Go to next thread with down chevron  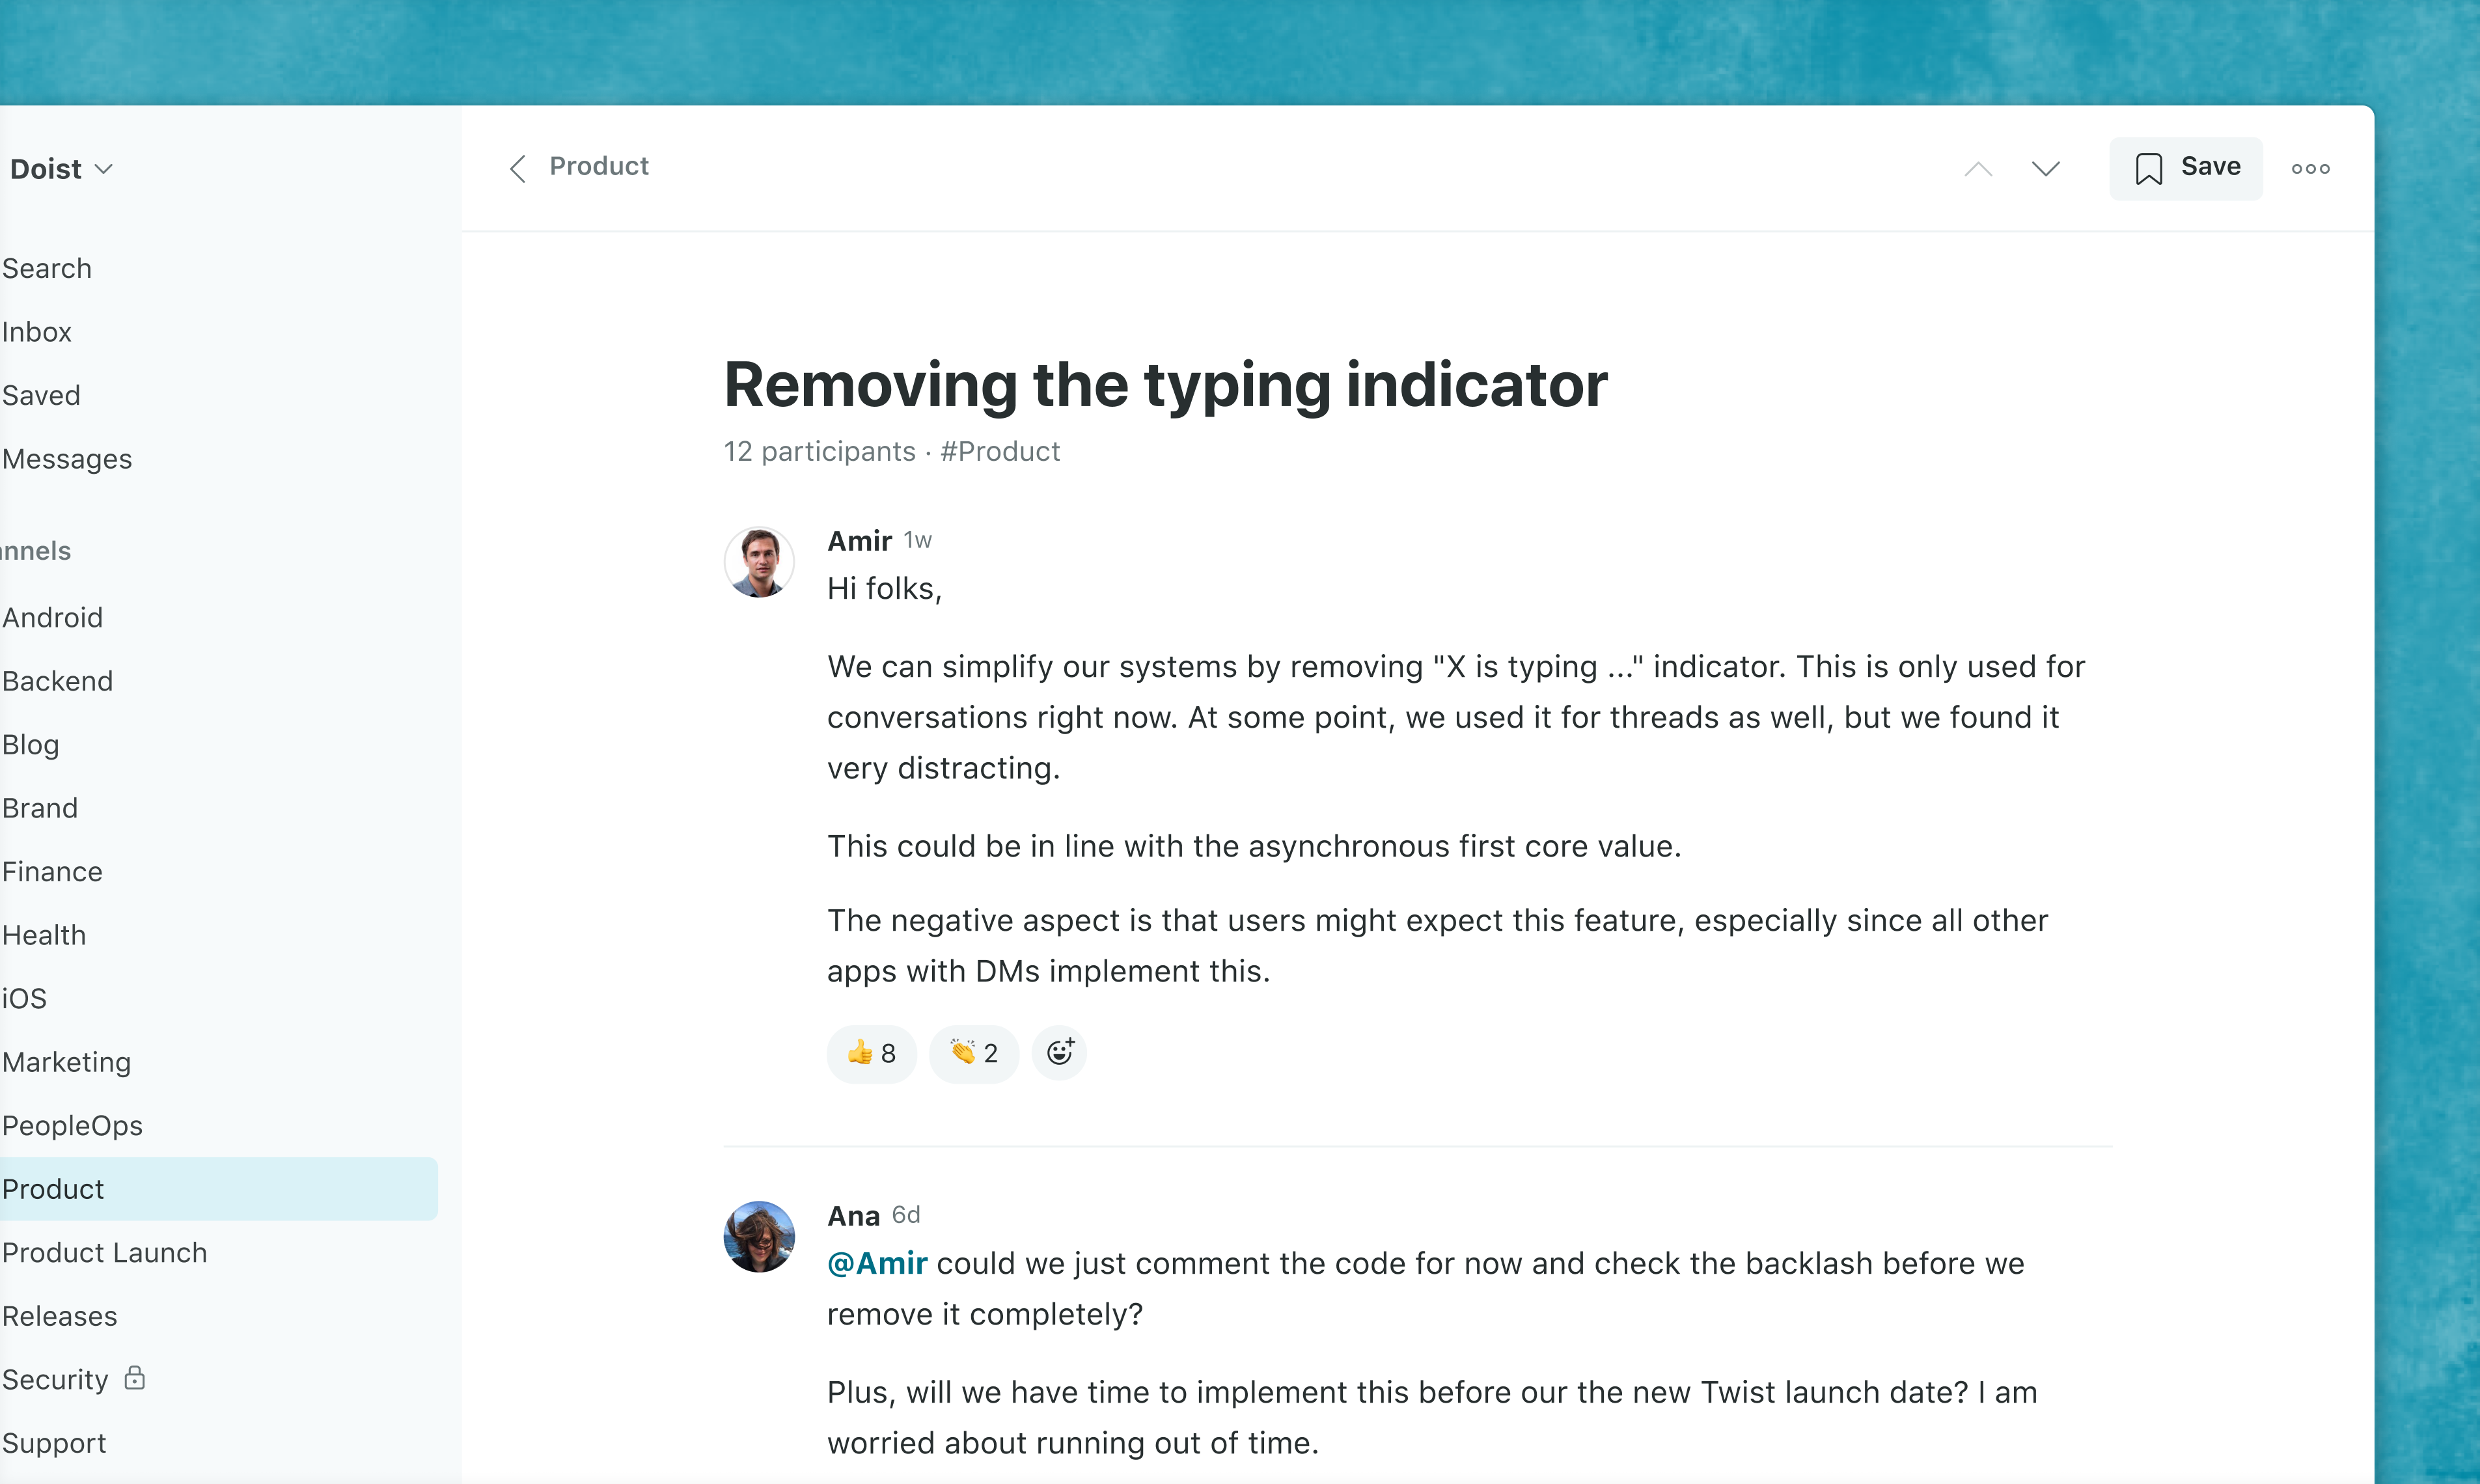coord(2045,168)
